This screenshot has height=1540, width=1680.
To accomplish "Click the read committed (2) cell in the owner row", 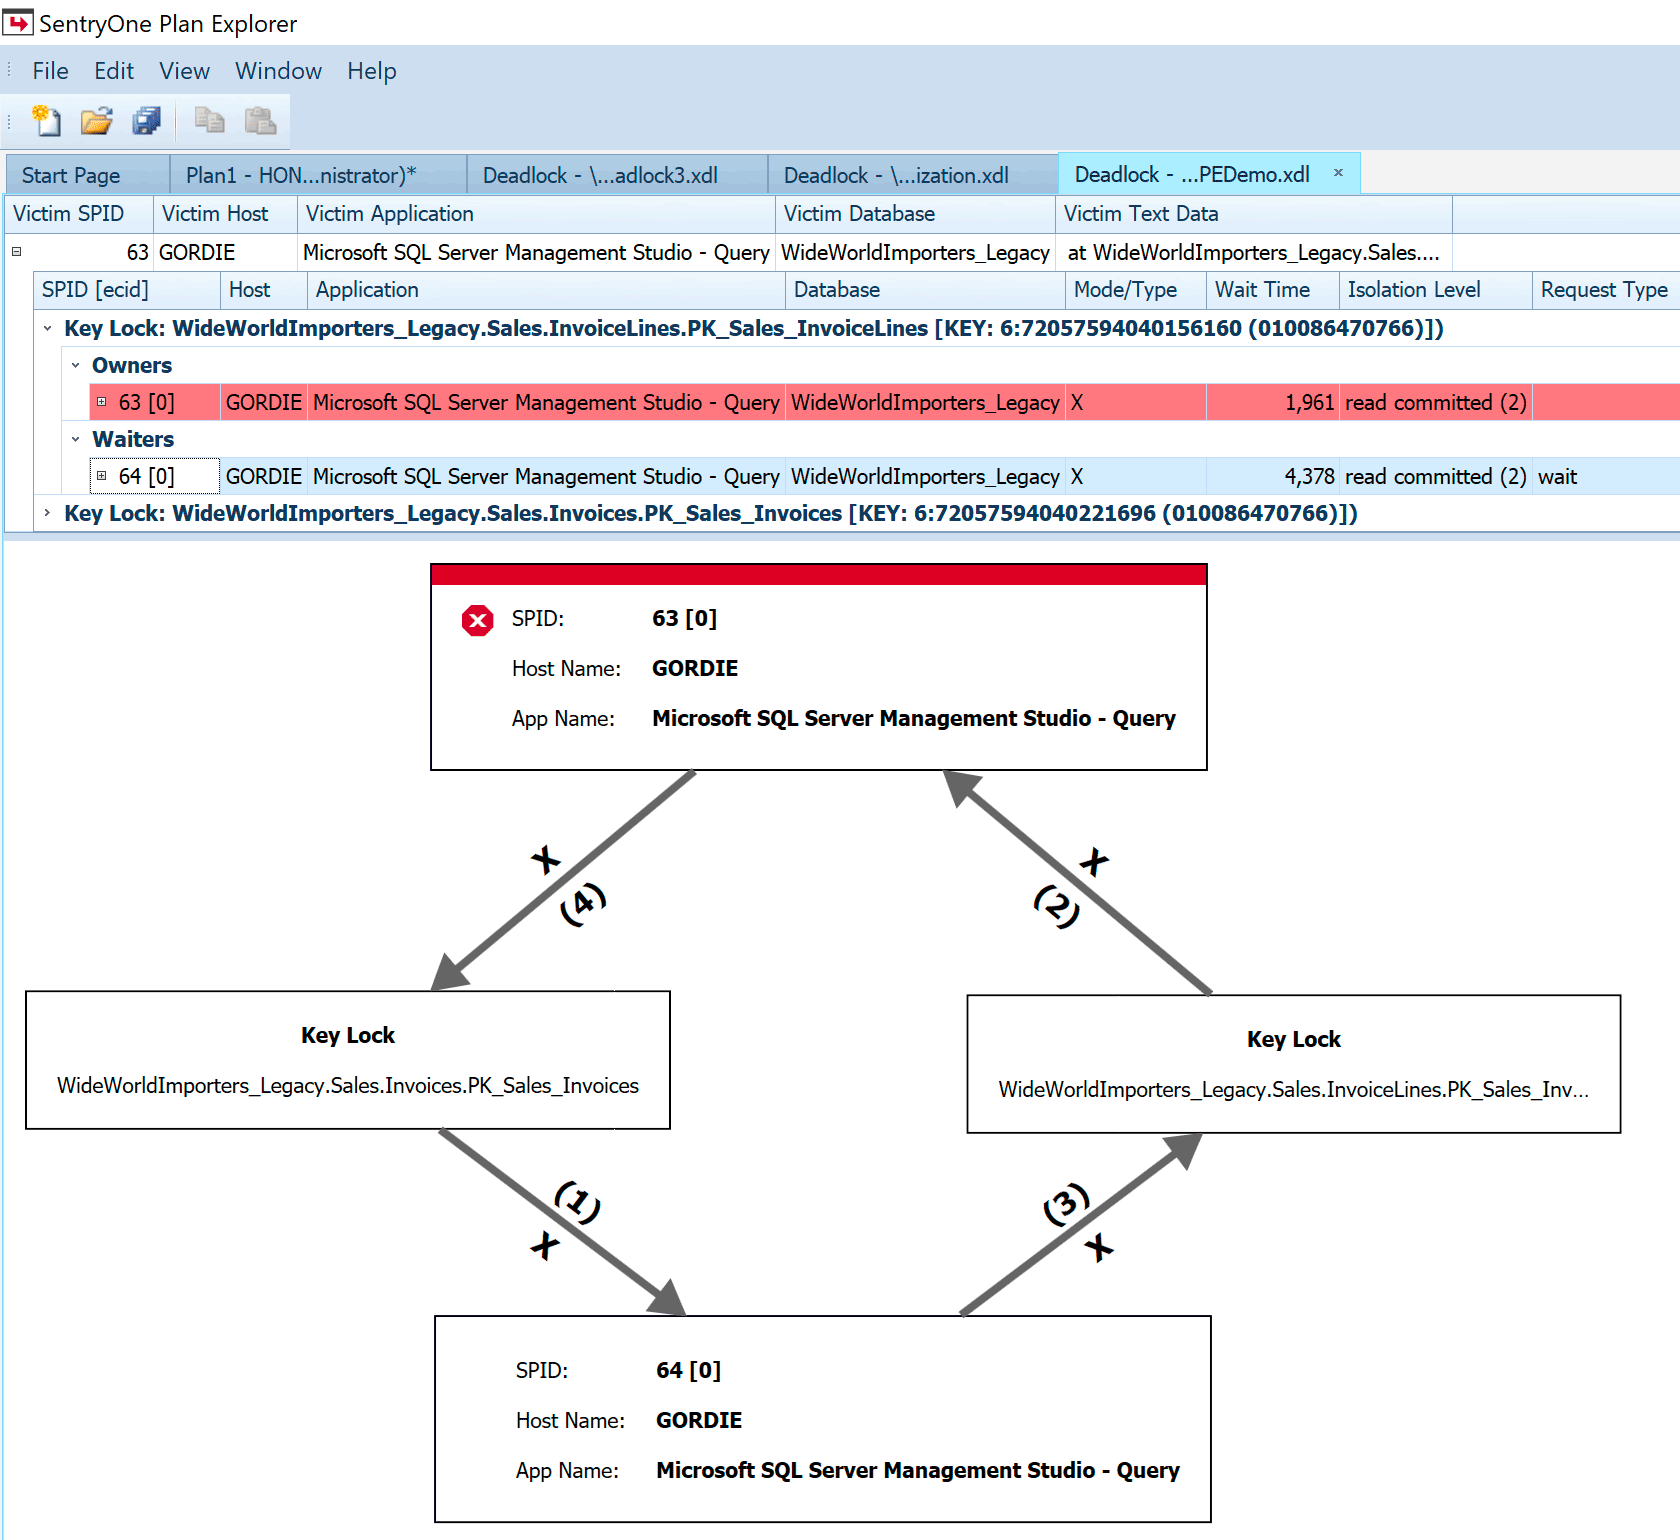I will (1436, 402).
